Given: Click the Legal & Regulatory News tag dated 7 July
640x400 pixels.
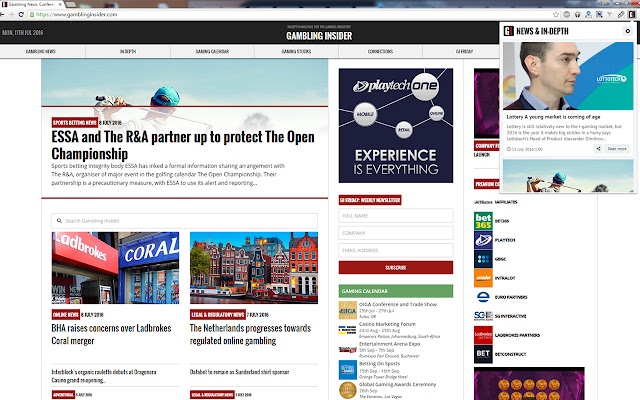Looking at the screenshot, I should tap(218, 314).
